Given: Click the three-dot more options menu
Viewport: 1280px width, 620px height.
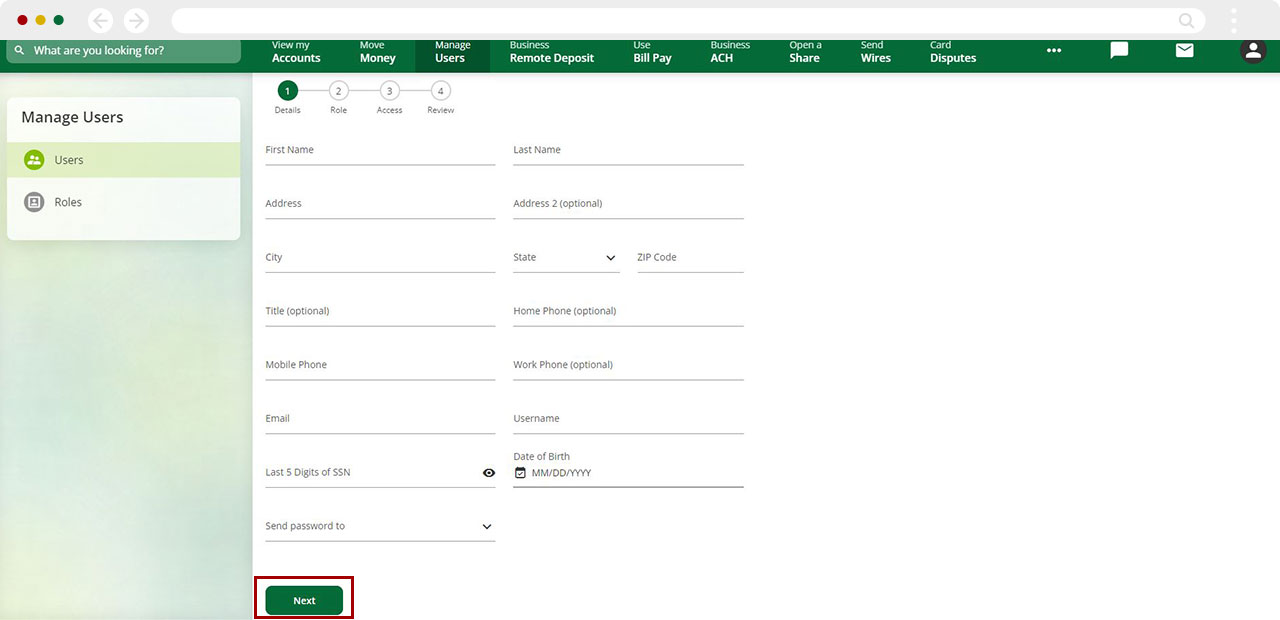Looking at the screenshot, I should [x=1054, y=51].
